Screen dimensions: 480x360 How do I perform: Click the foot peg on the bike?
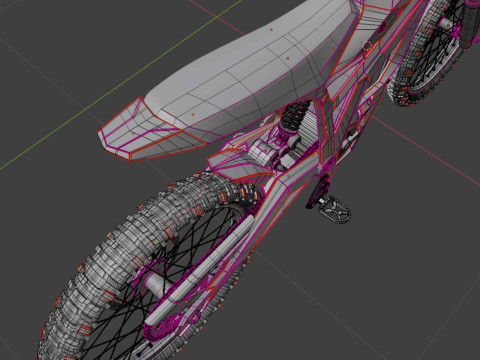coord(335,209)
